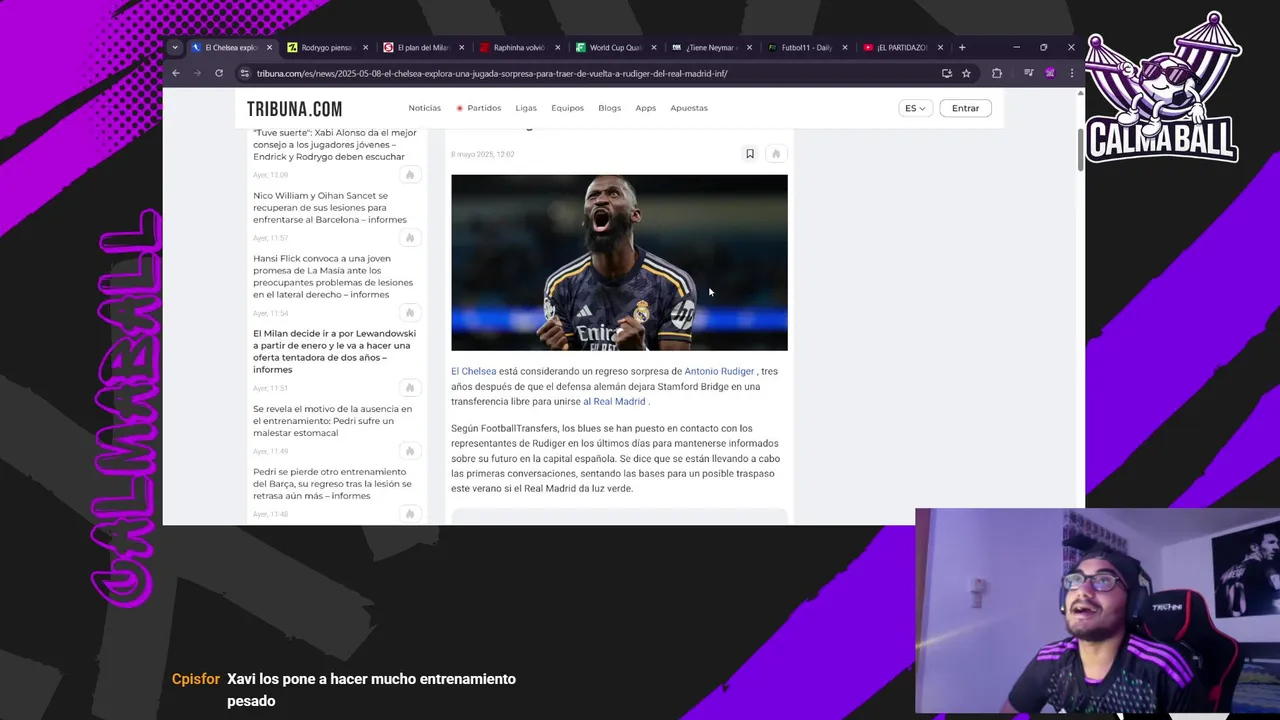
Task: Expand the ES language dropdown
Action: pos(915,108)
